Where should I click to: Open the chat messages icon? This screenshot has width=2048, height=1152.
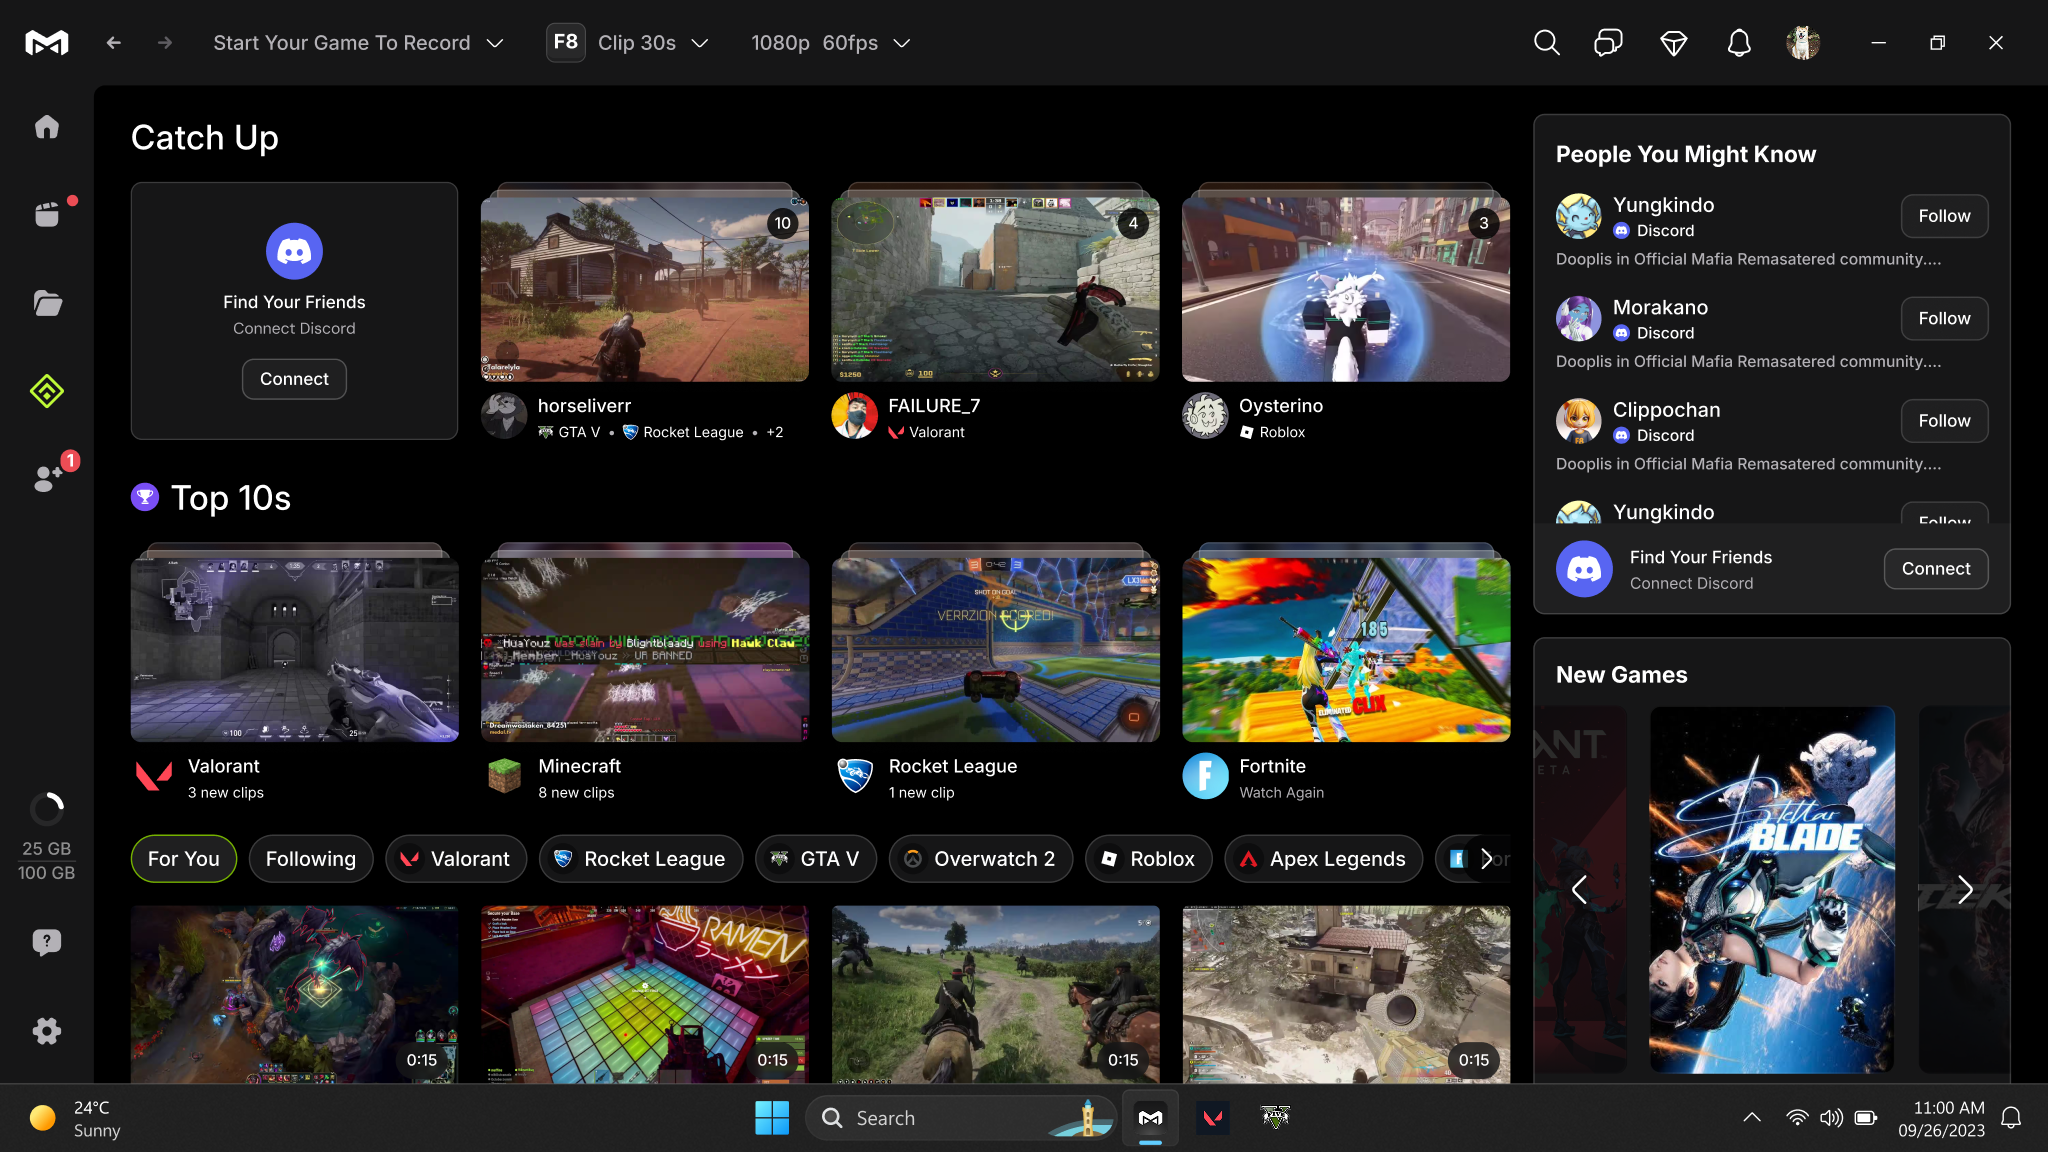point(1608,43)
